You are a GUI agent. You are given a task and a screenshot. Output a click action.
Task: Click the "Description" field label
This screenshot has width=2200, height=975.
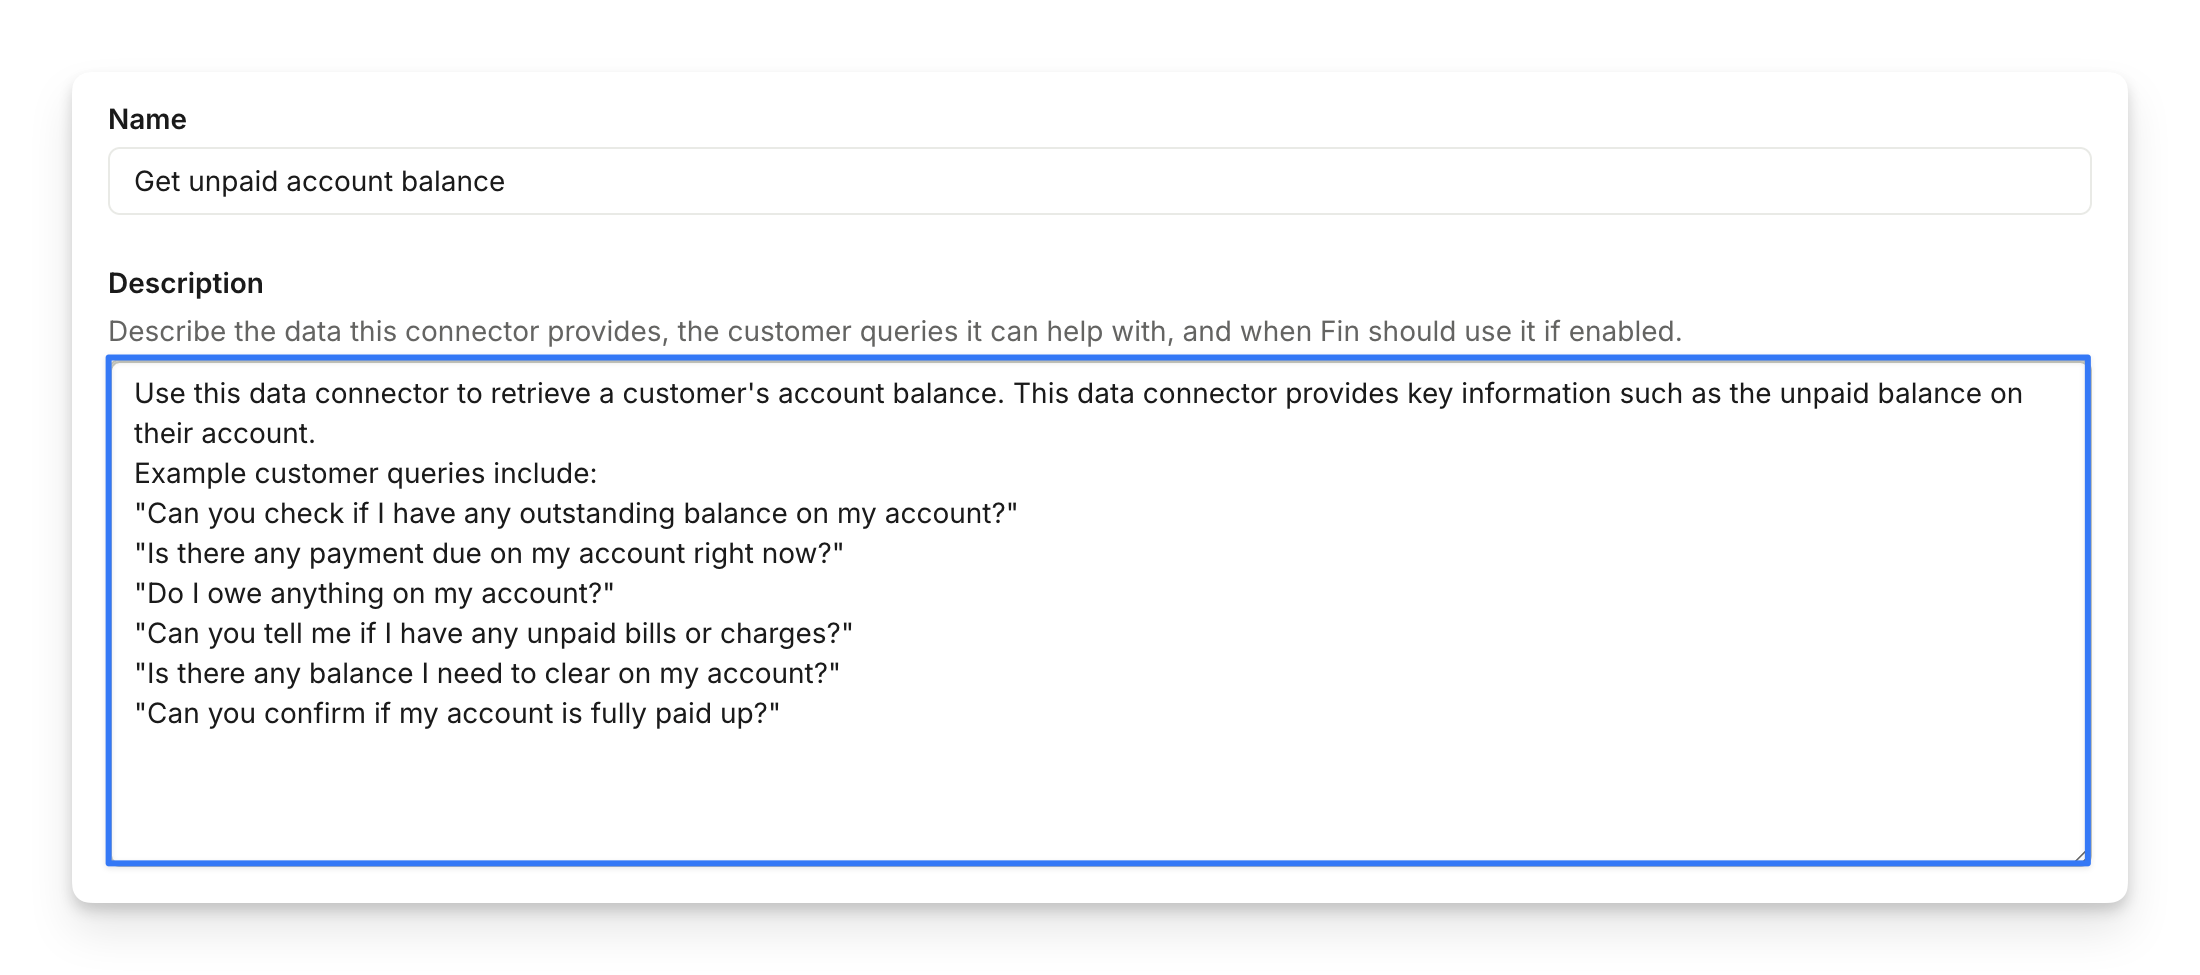coord(185,284)
